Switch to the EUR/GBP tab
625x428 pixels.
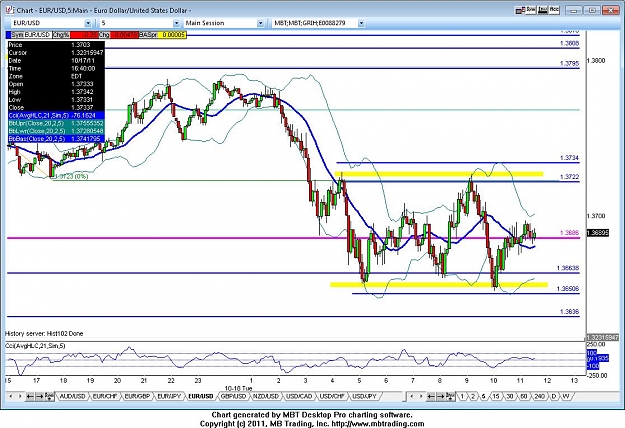point(137,397)
